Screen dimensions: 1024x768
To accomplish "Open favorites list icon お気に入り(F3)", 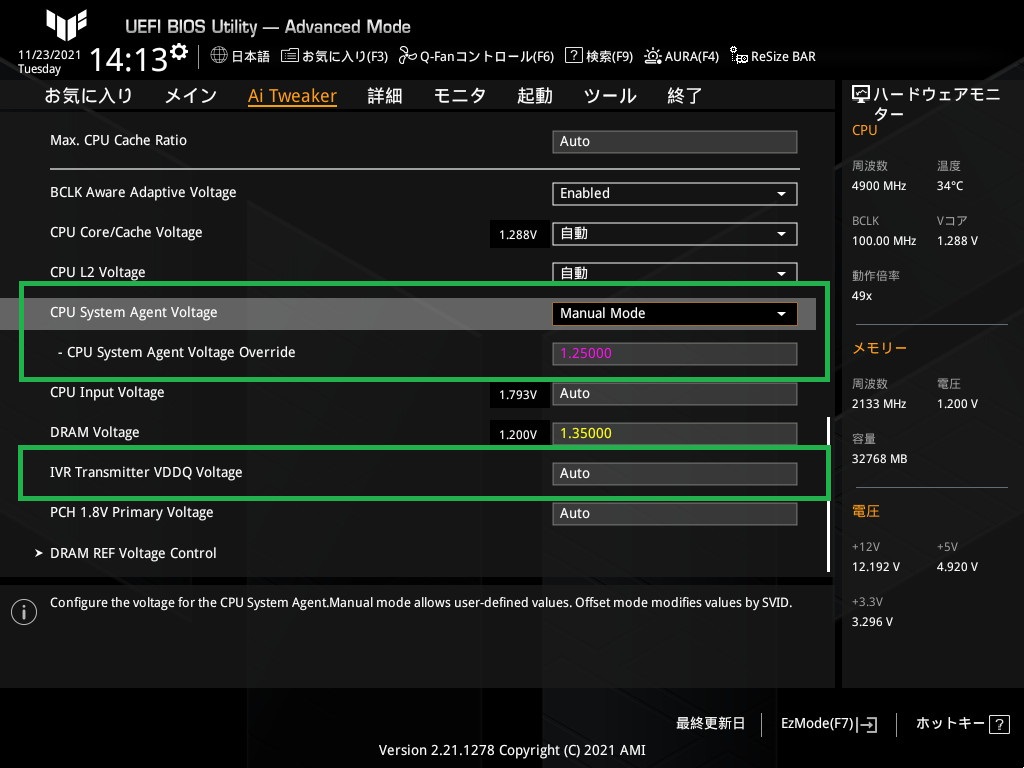I will [x=289, y=56].
